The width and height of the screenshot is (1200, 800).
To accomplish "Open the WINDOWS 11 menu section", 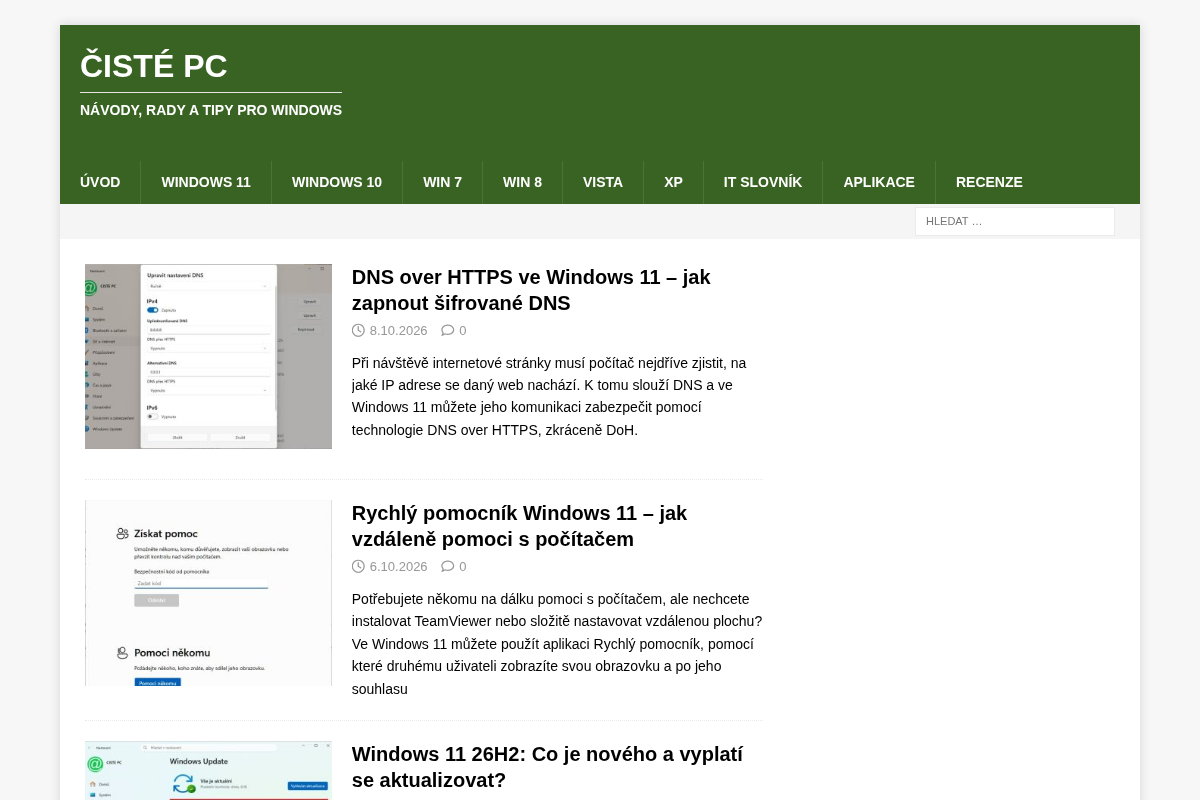I will 206,182.
